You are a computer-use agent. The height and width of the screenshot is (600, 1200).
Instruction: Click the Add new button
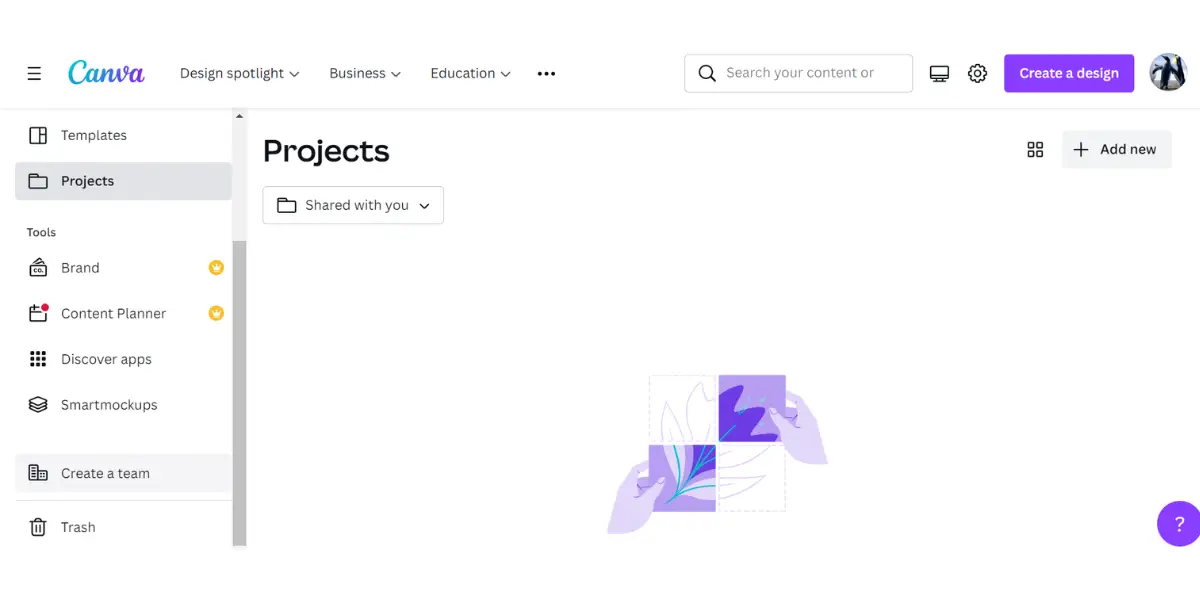pyautogui.click(x=1116, y=149)
